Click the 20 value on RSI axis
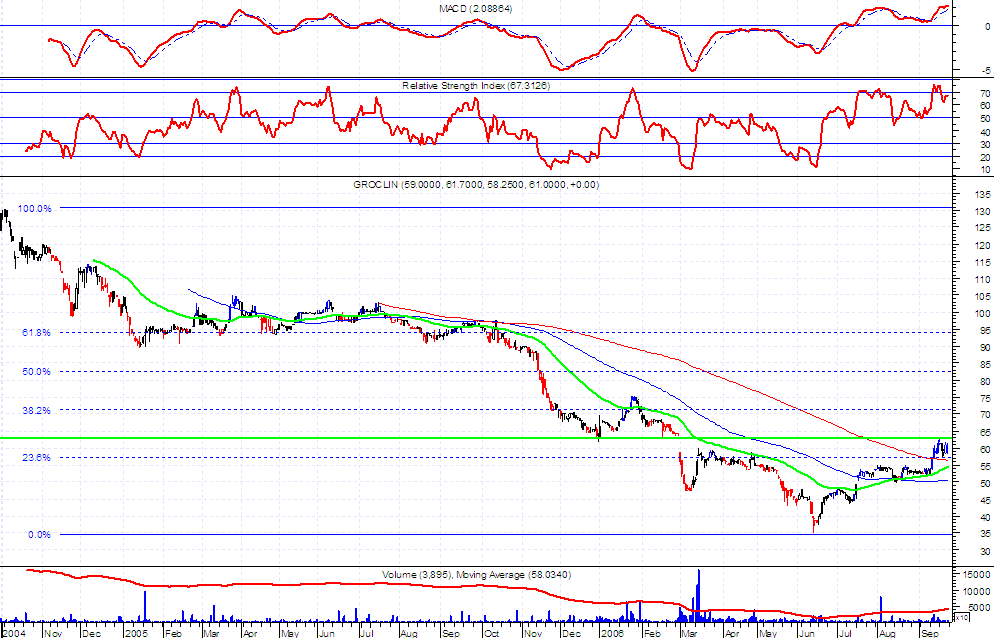Screen dimensions: 994x638 [x=986, y=157]
